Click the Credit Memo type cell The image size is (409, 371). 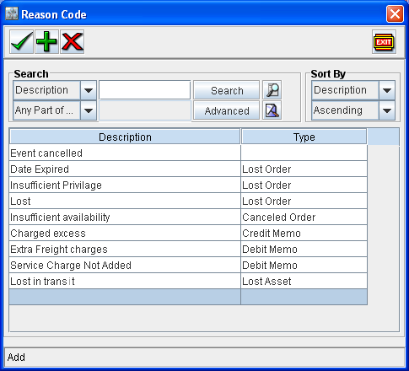(304, 233)
